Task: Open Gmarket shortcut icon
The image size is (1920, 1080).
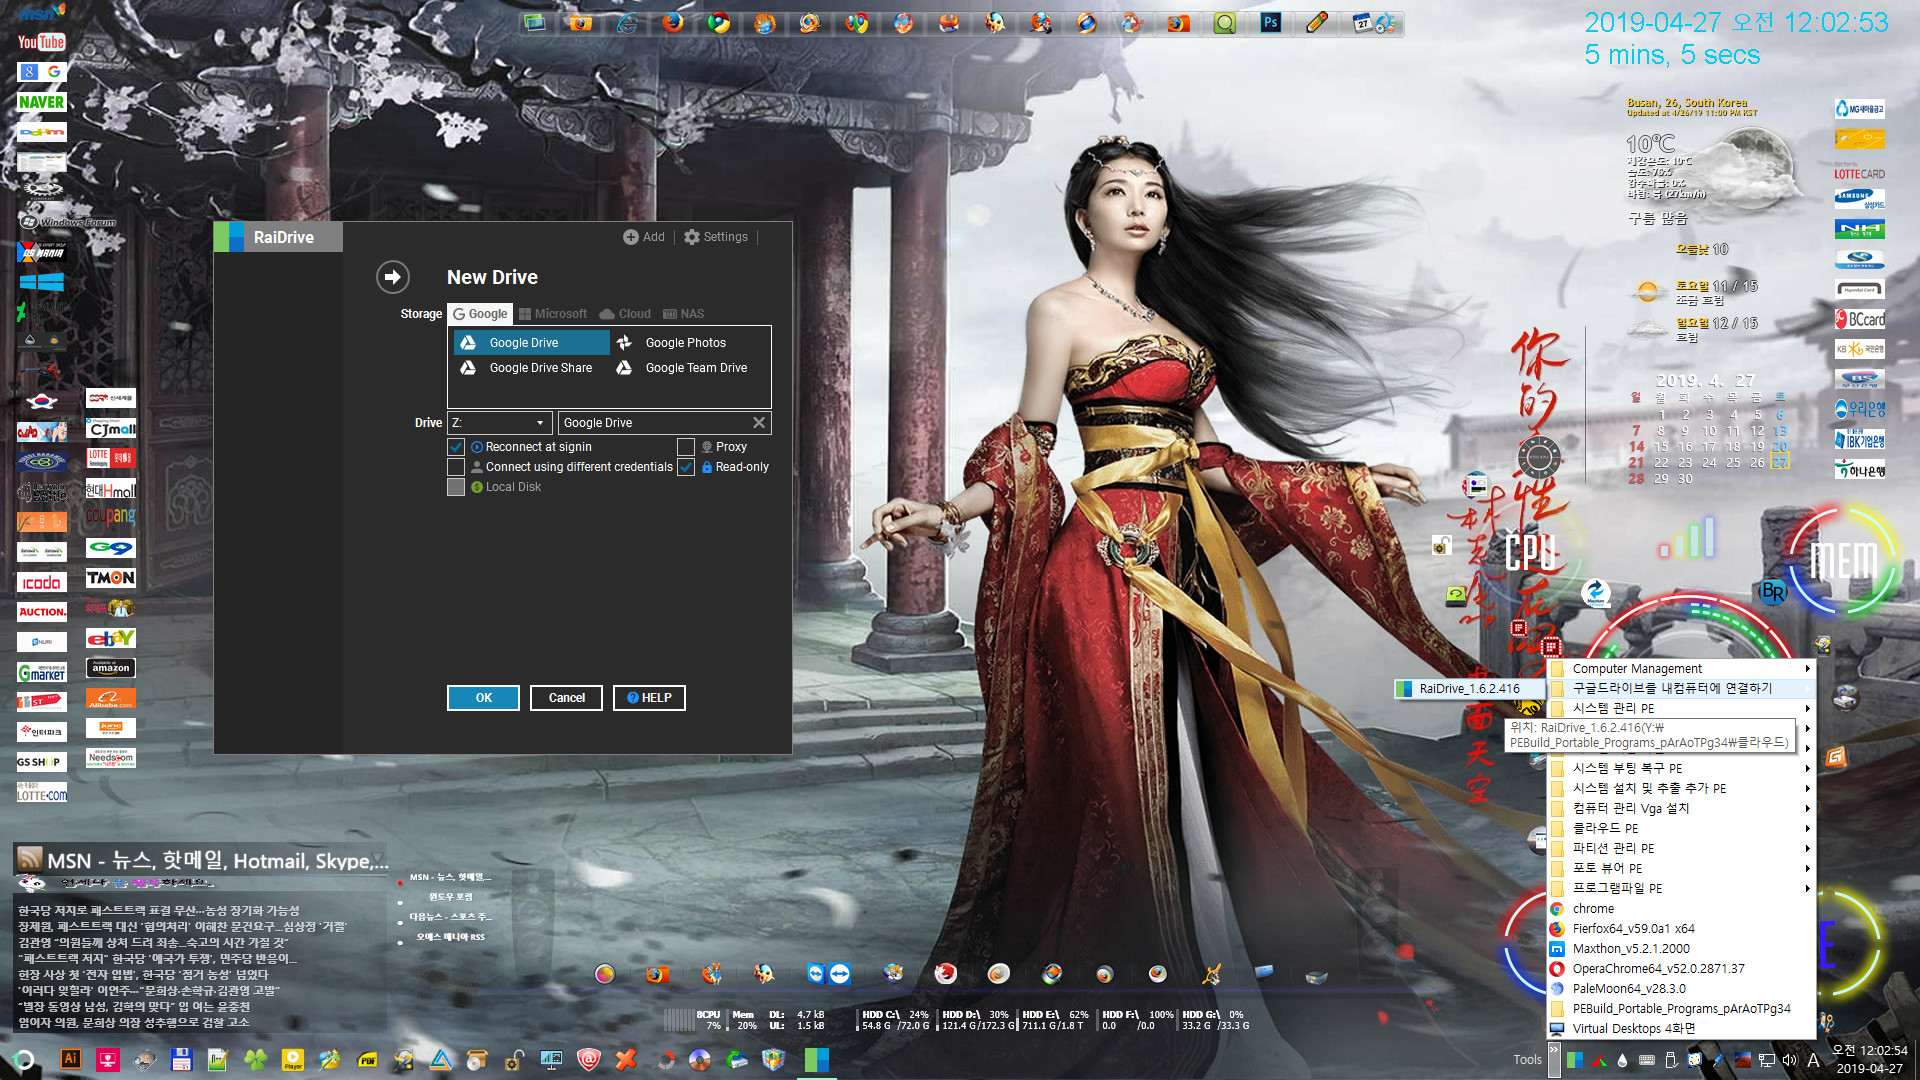Action: (41, 673)
